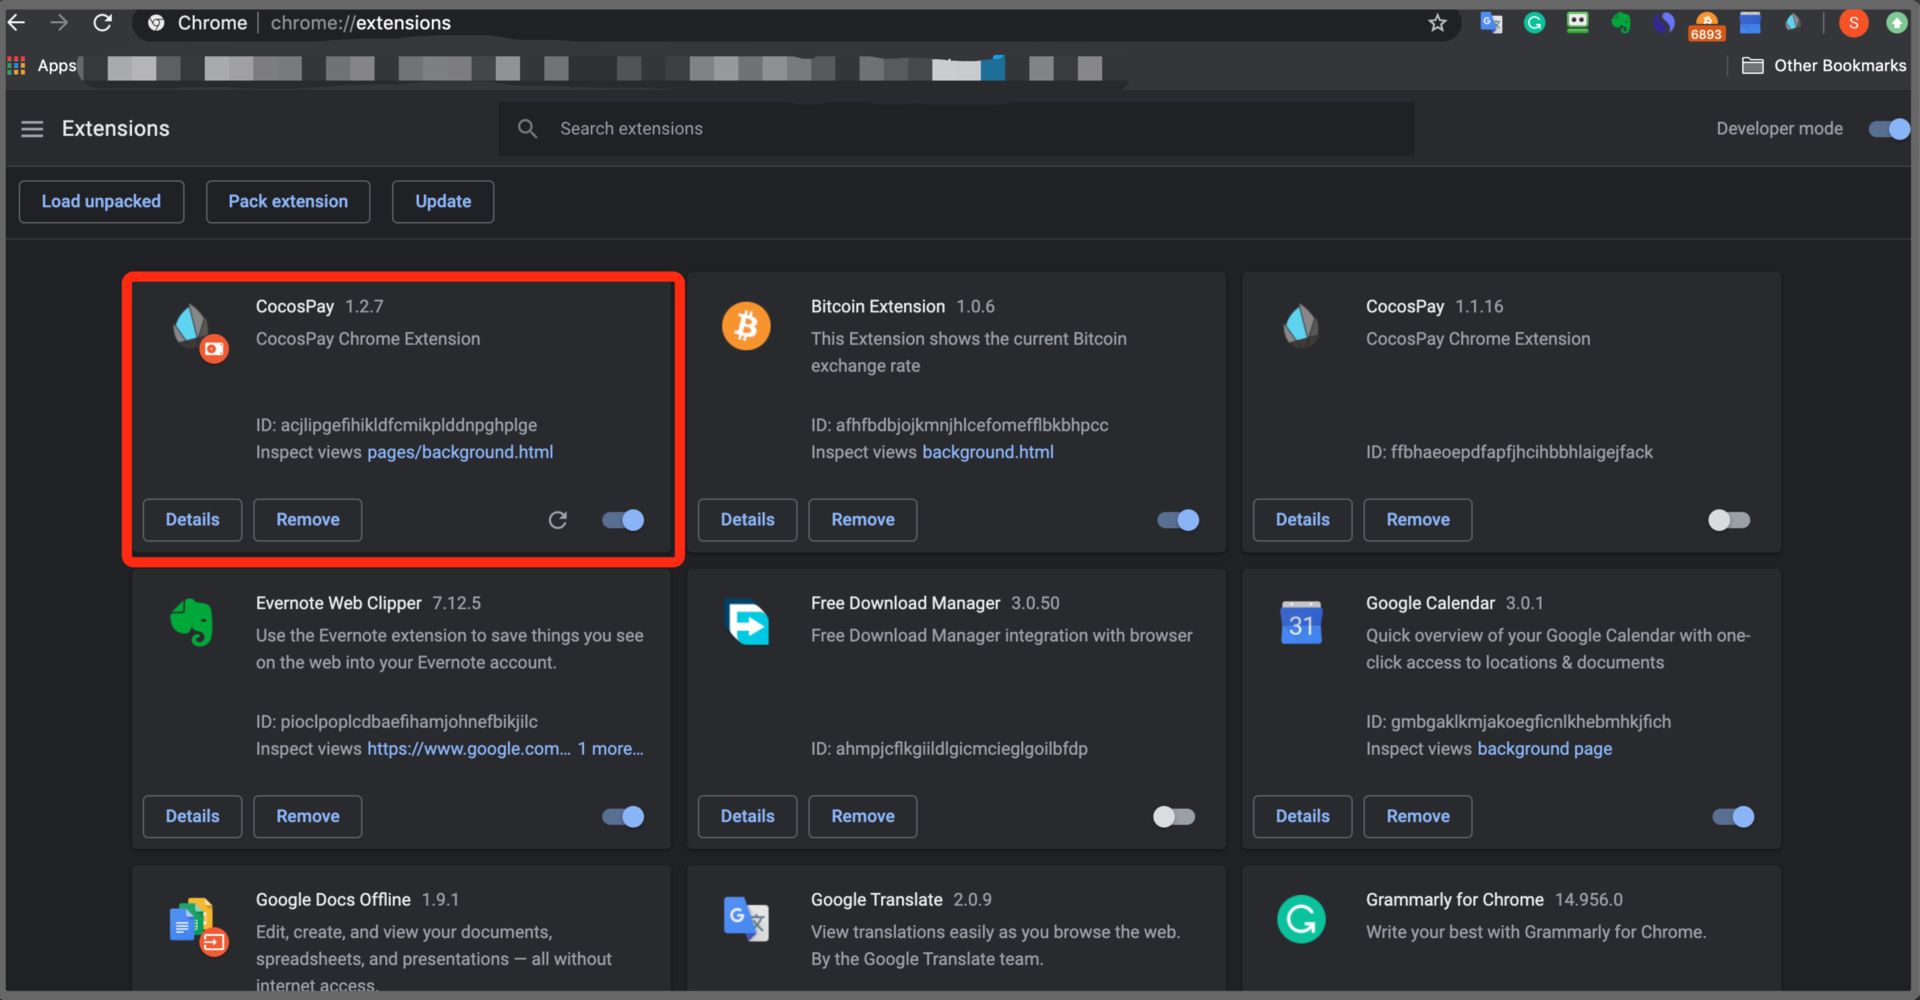Image resolution: width=1920 pixels, height=1000 pixels.
Task: Click the Evernote Web Clipper elephant icon
Action: 191,622
